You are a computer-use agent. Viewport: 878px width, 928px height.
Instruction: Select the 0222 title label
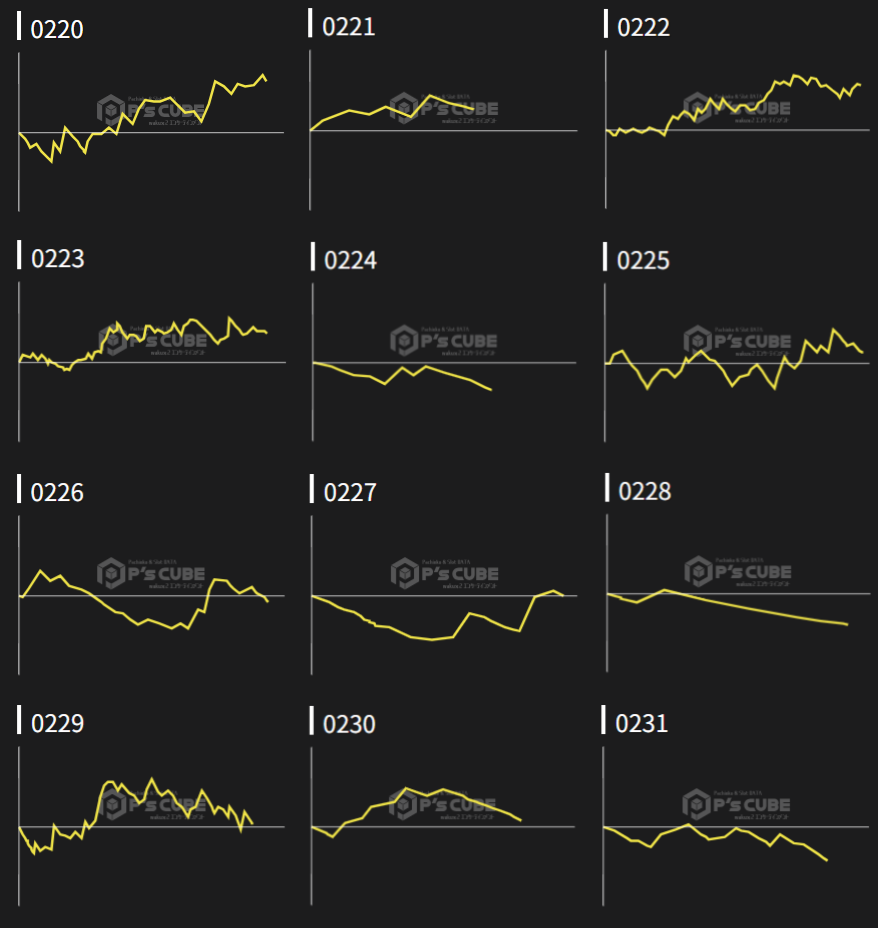pos(643,27)
